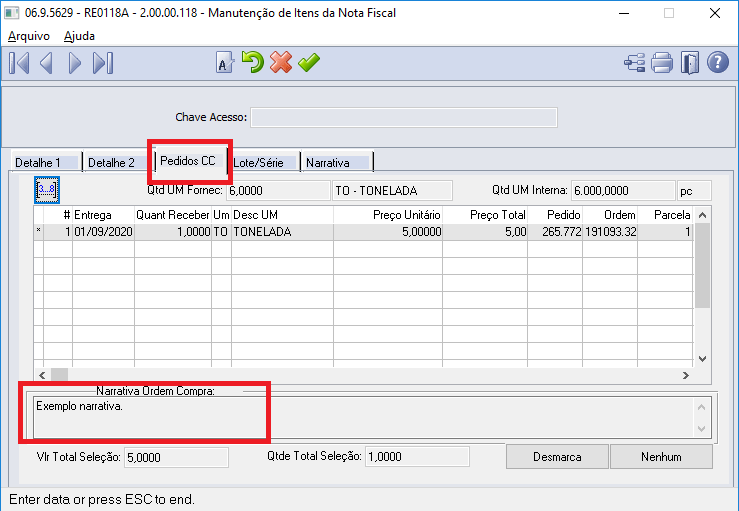Click grid horizontal scroll left arrow

[x=42, y=375]
